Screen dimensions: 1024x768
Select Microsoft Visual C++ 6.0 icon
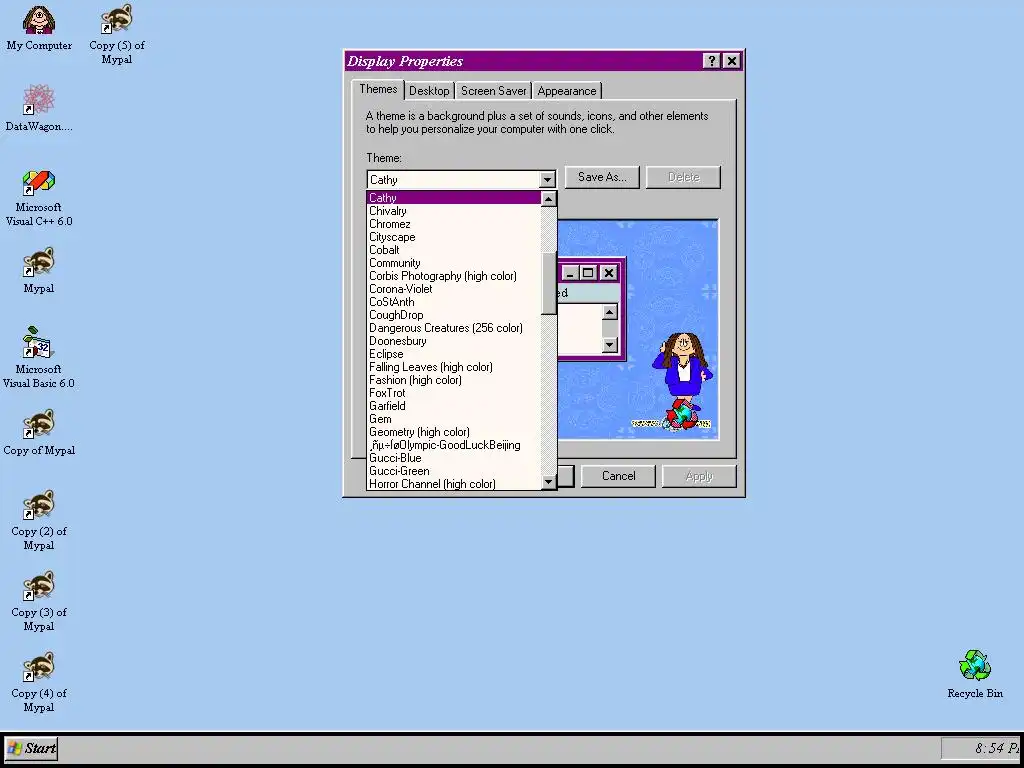point(39,198)
